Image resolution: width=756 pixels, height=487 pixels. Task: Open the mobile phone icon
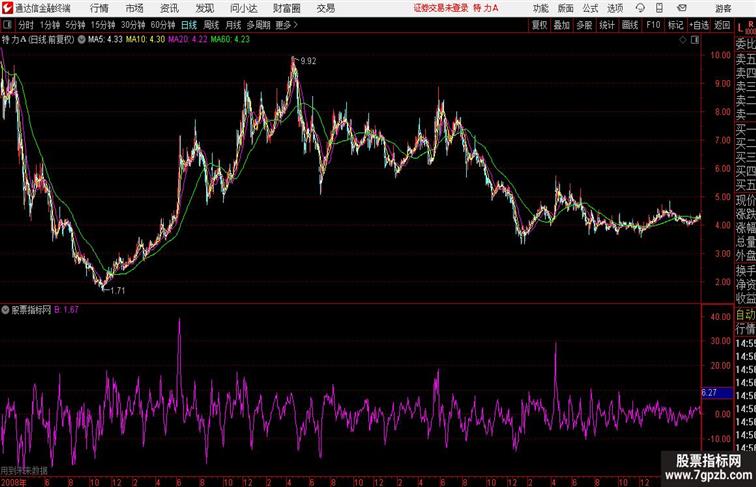pos(659,8)
